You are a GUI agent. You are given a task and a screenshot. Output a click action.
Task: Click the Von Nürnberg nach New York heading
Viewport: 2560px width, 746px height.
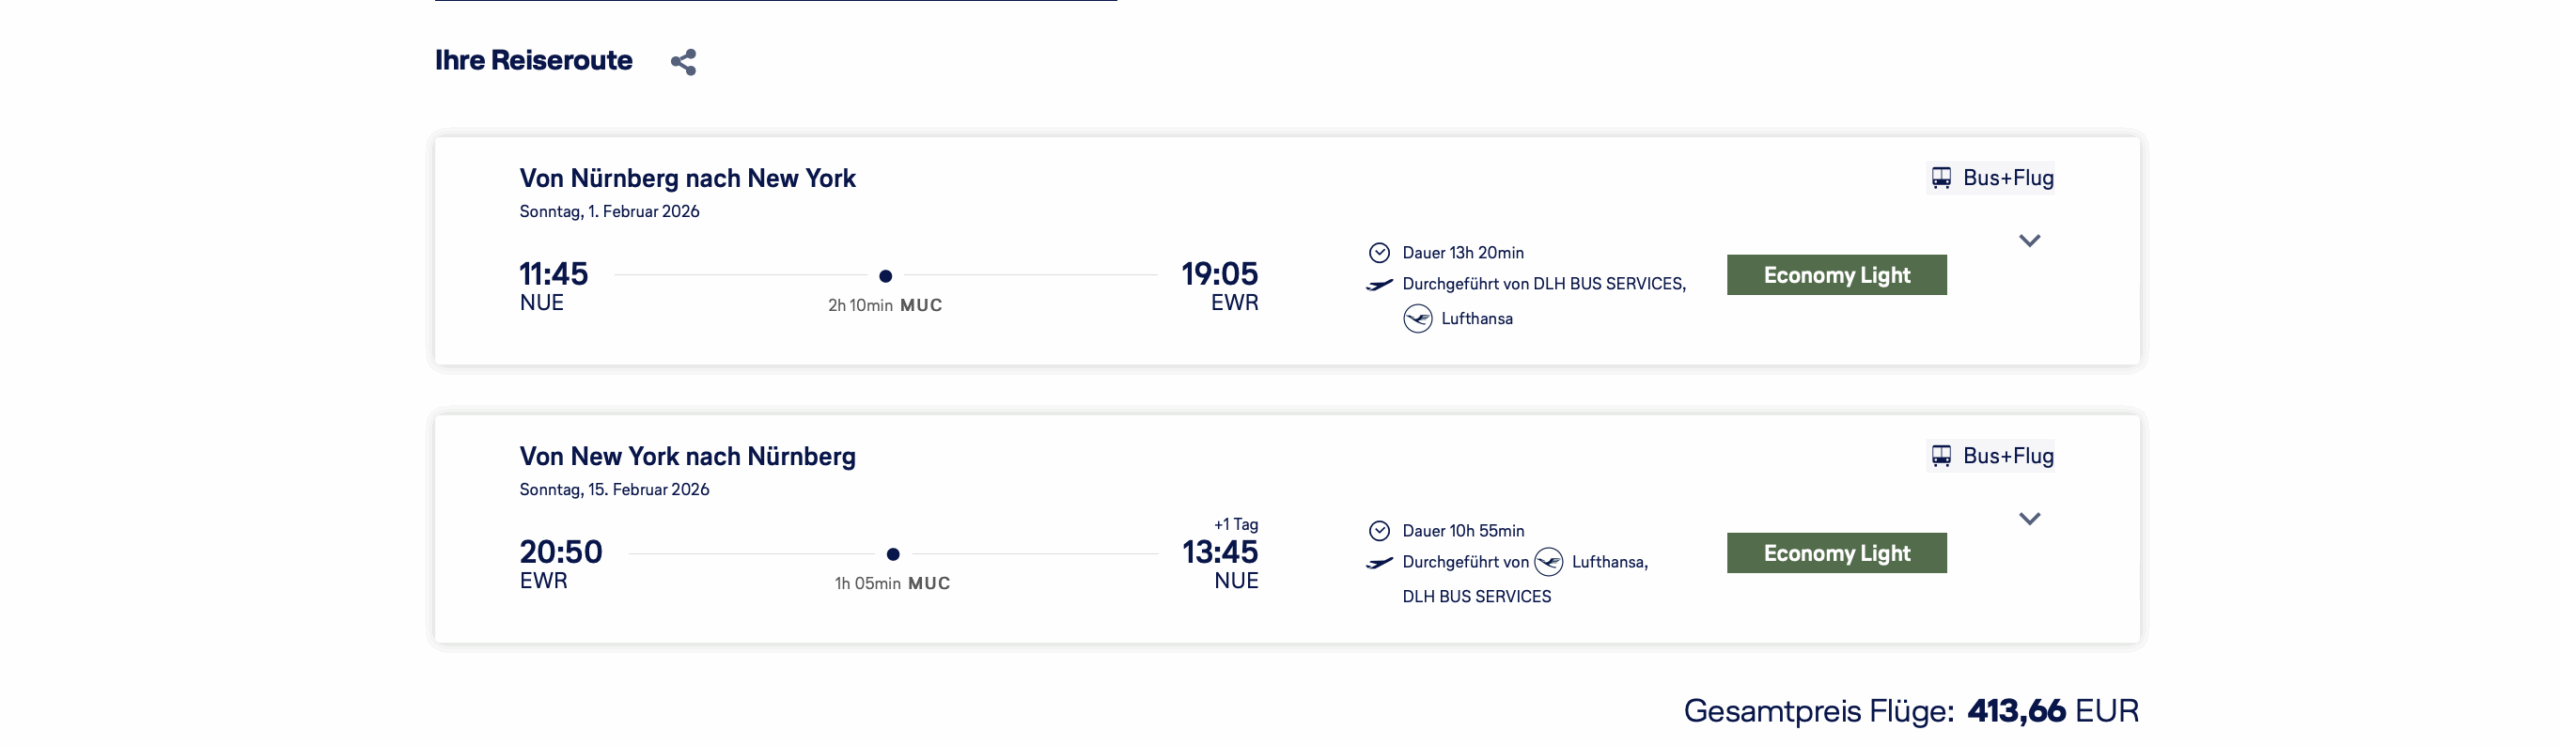click(x=687, y=178)
